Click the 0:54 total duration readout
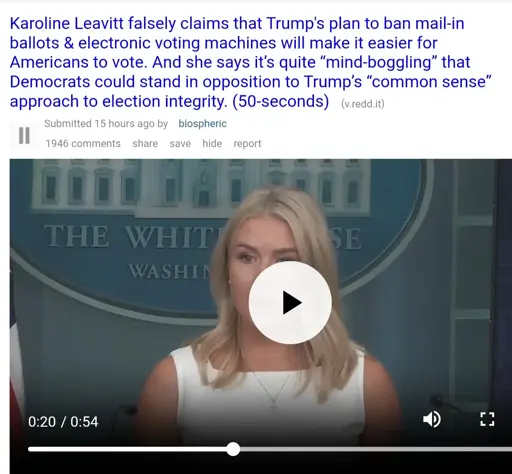 coord(84,422)
